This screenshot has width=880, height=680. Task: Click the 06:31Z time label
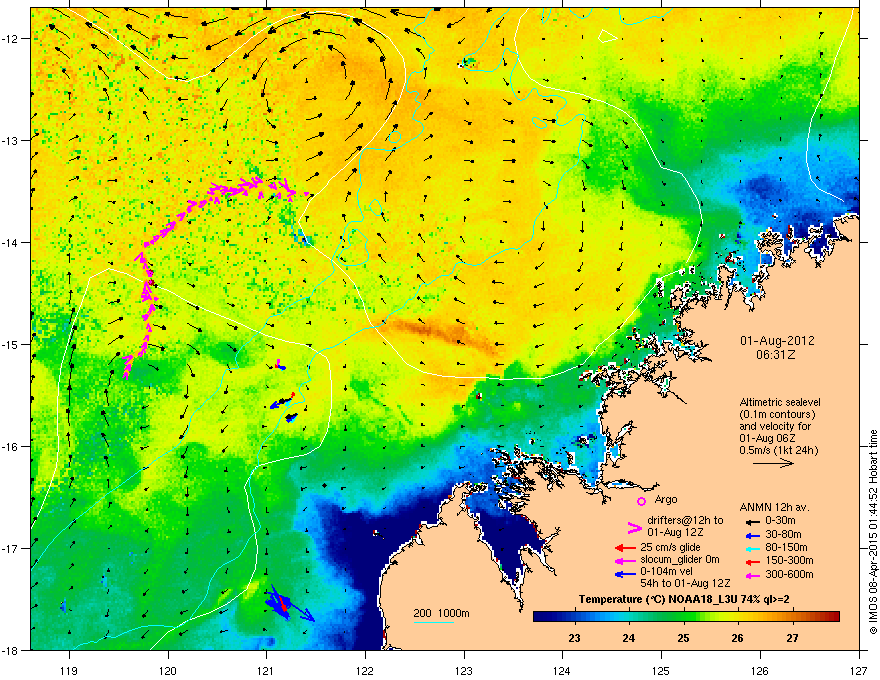(x=776, y=355)
